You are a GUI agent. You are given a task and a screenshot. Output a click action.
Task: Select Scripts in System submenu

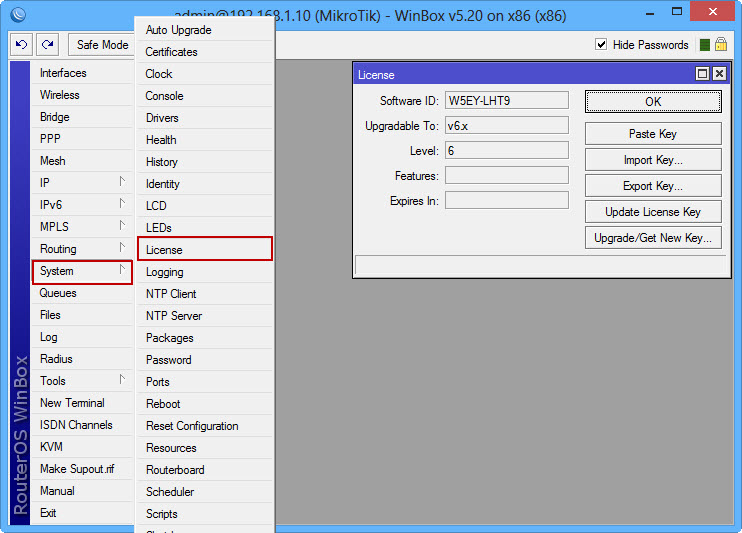[205, 514]
